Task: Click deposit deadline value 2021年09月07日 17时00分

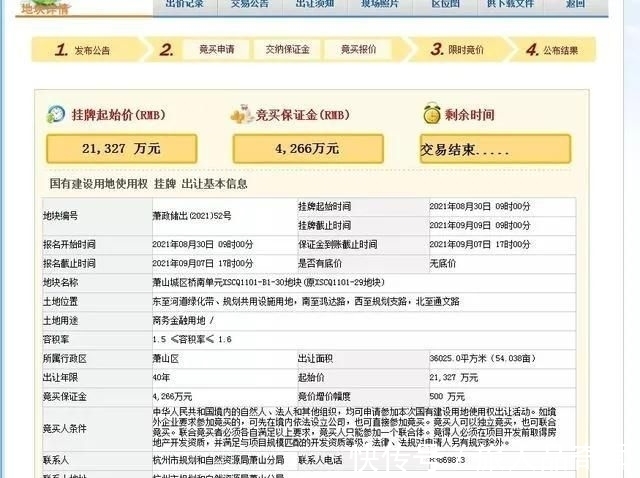Action: [480, 245]
